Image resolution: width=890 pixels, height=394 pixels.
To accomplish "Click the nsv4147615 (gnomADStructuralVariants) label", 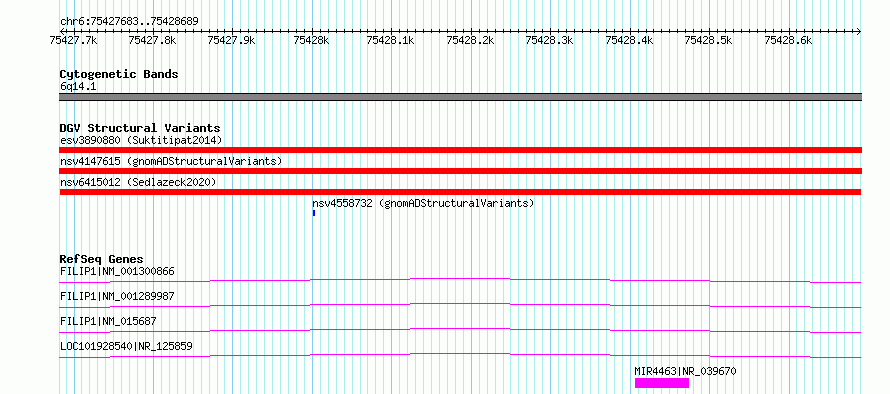I will (x=171, y=161).
